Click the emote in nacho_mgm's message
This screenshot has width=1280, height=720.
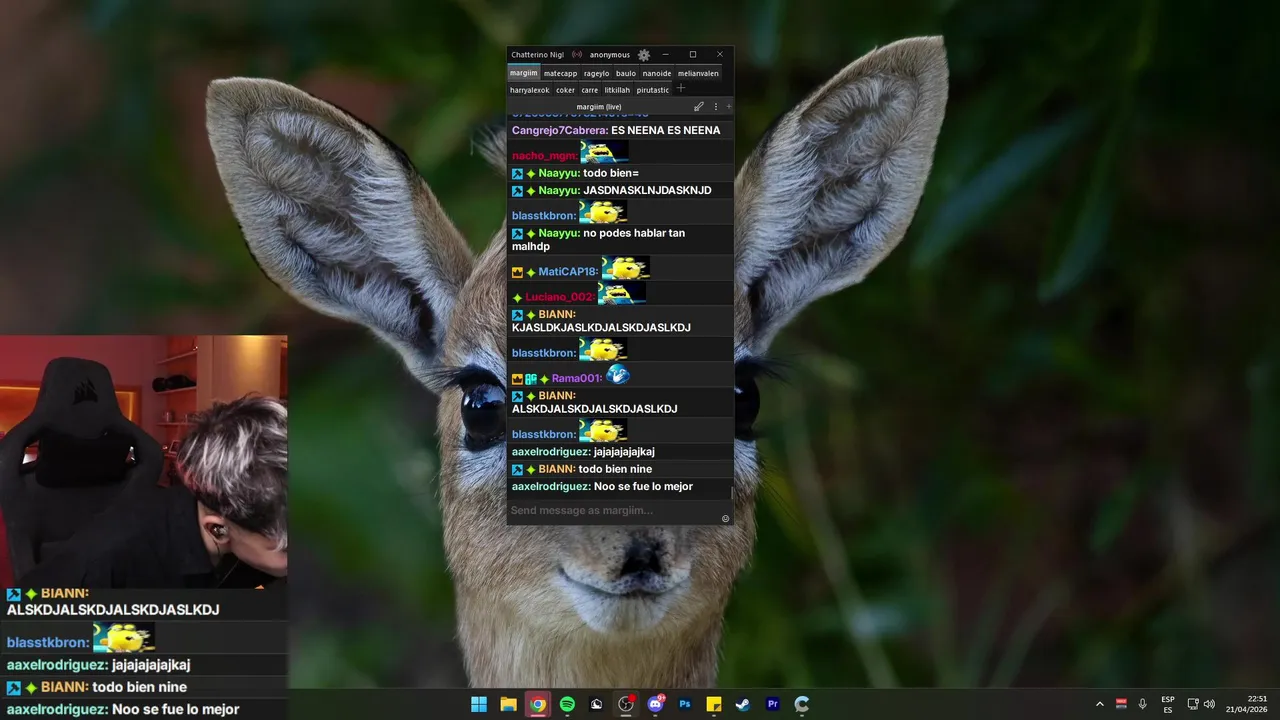pyautogui.click(x=604, y=152)
